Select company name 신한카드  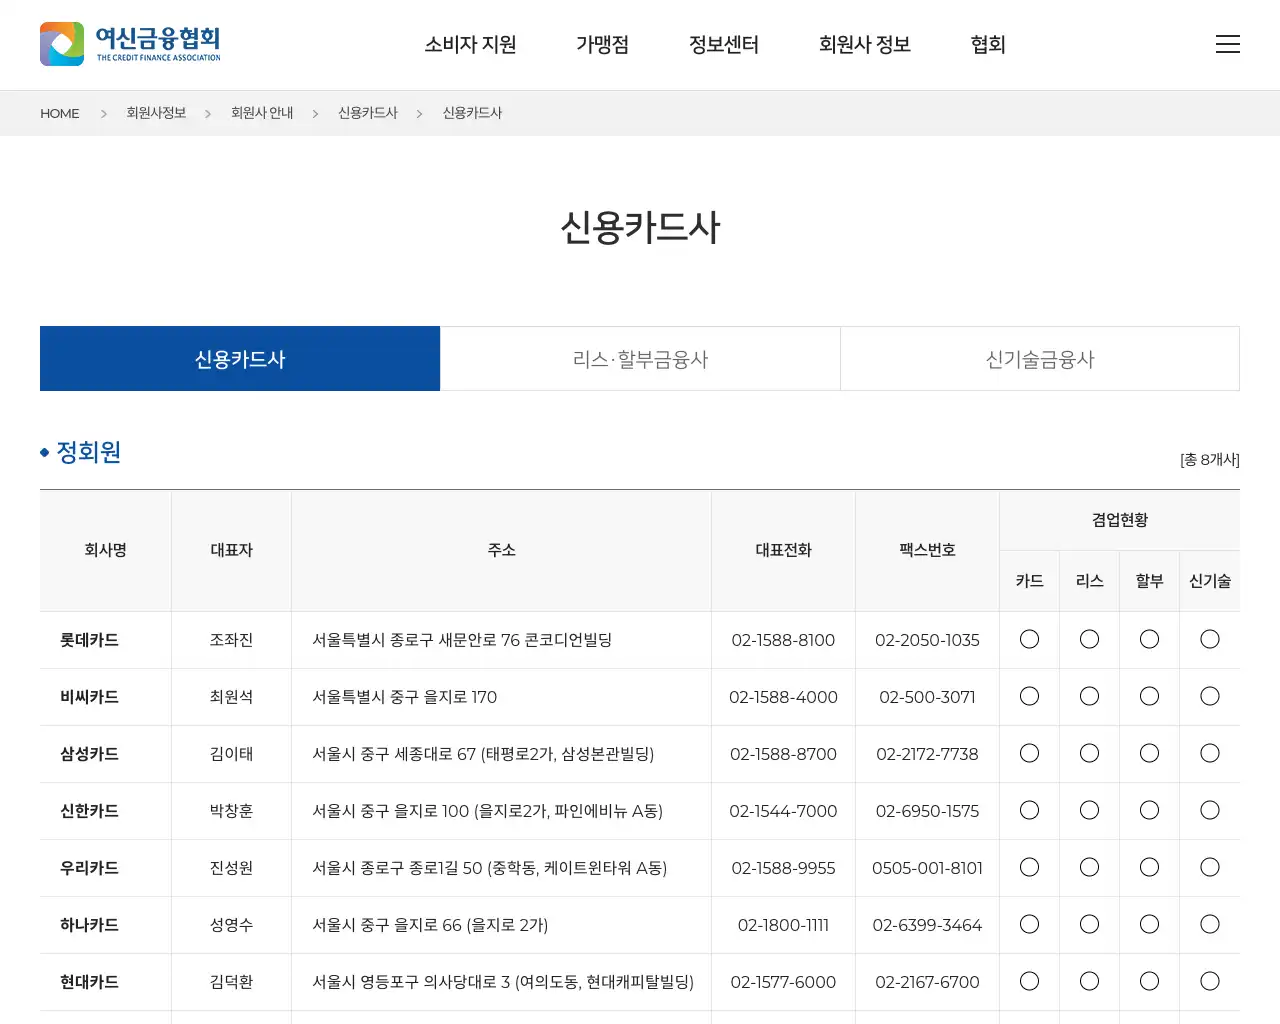click(x=89, y=811)
